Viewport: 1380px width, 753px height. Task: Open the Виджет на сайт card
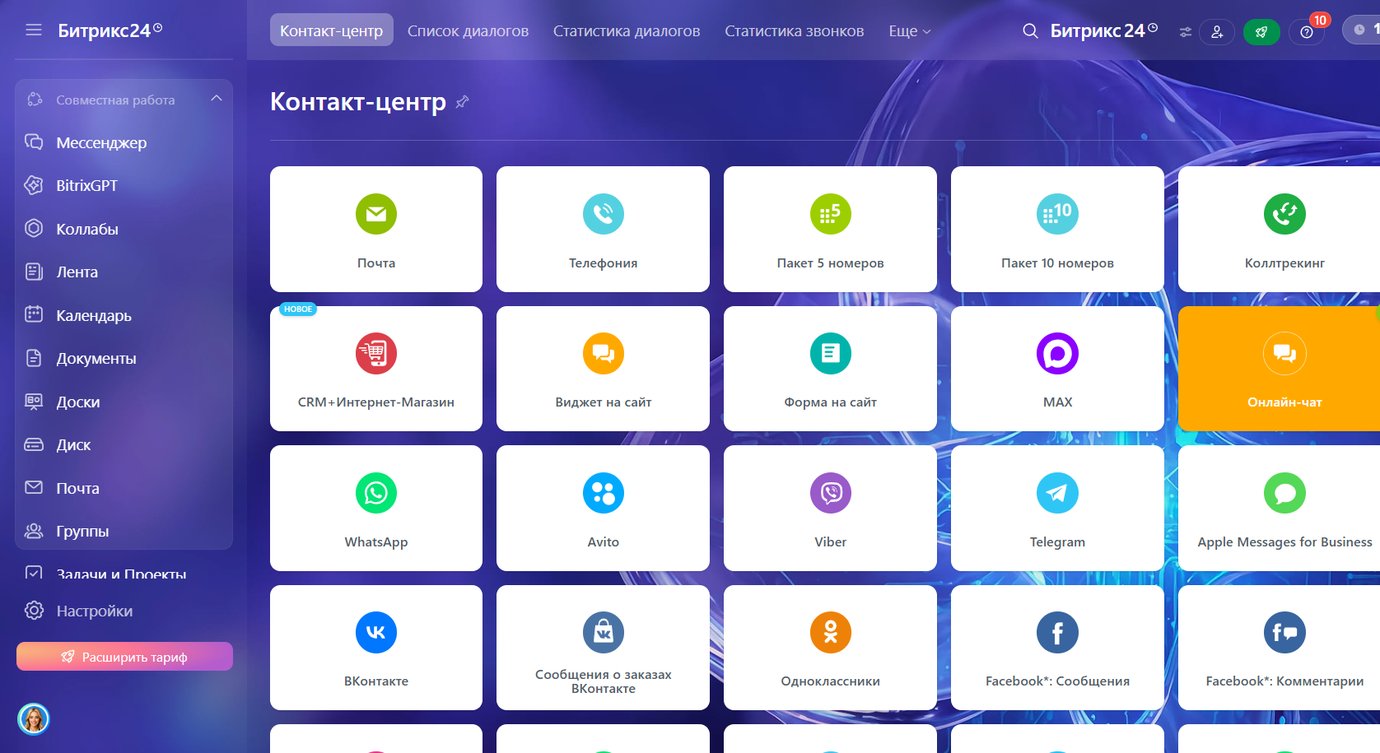[x=603, y=369]
